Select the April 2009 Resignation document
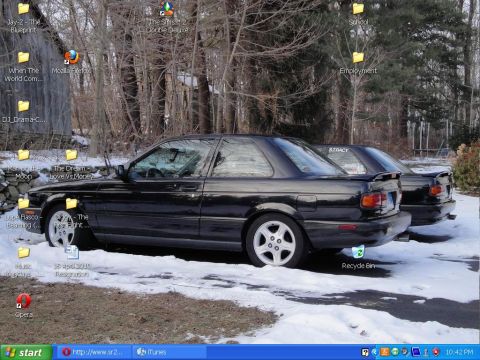 click(x=71, y=253)
